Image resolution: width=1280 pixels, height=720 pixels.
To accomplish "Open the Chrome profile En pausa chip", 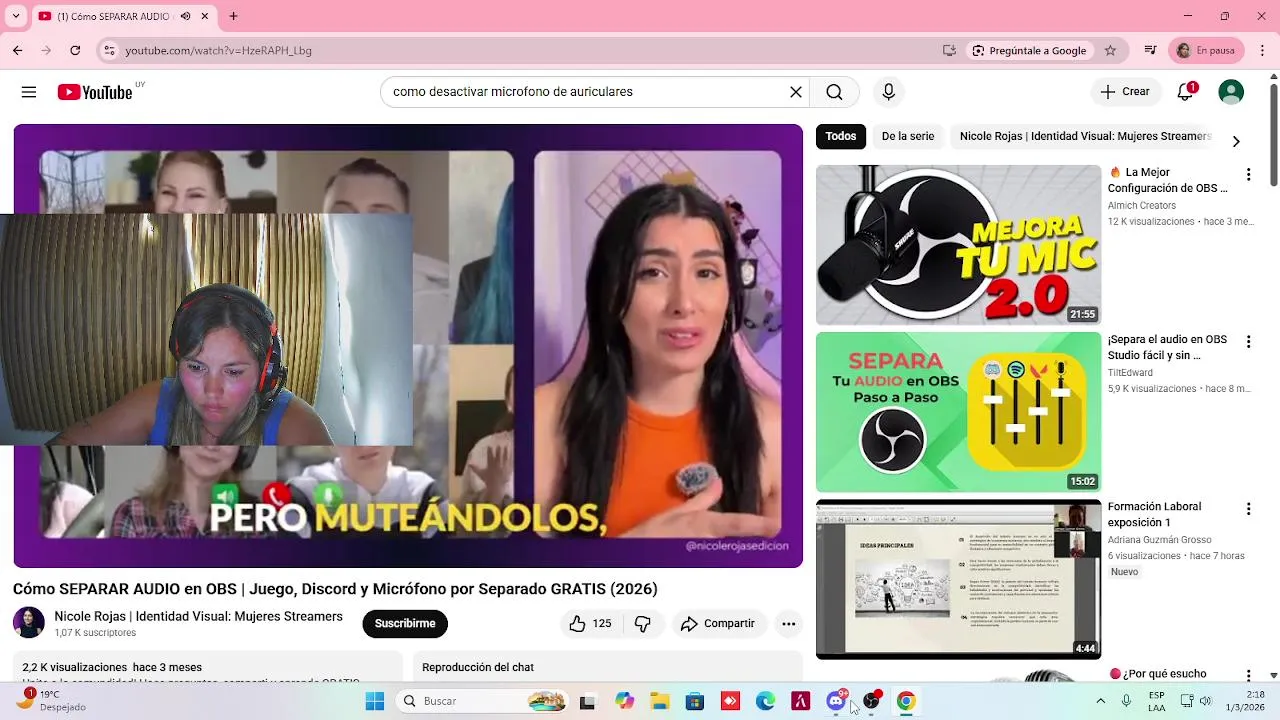I will (x=1206, y=50).
